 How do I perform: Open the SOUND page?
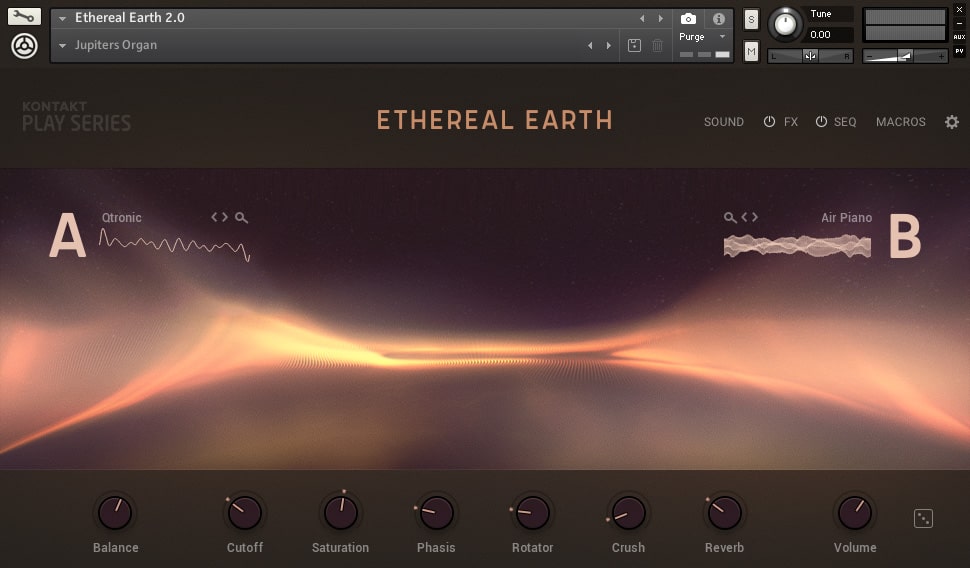tap(724, 122)
